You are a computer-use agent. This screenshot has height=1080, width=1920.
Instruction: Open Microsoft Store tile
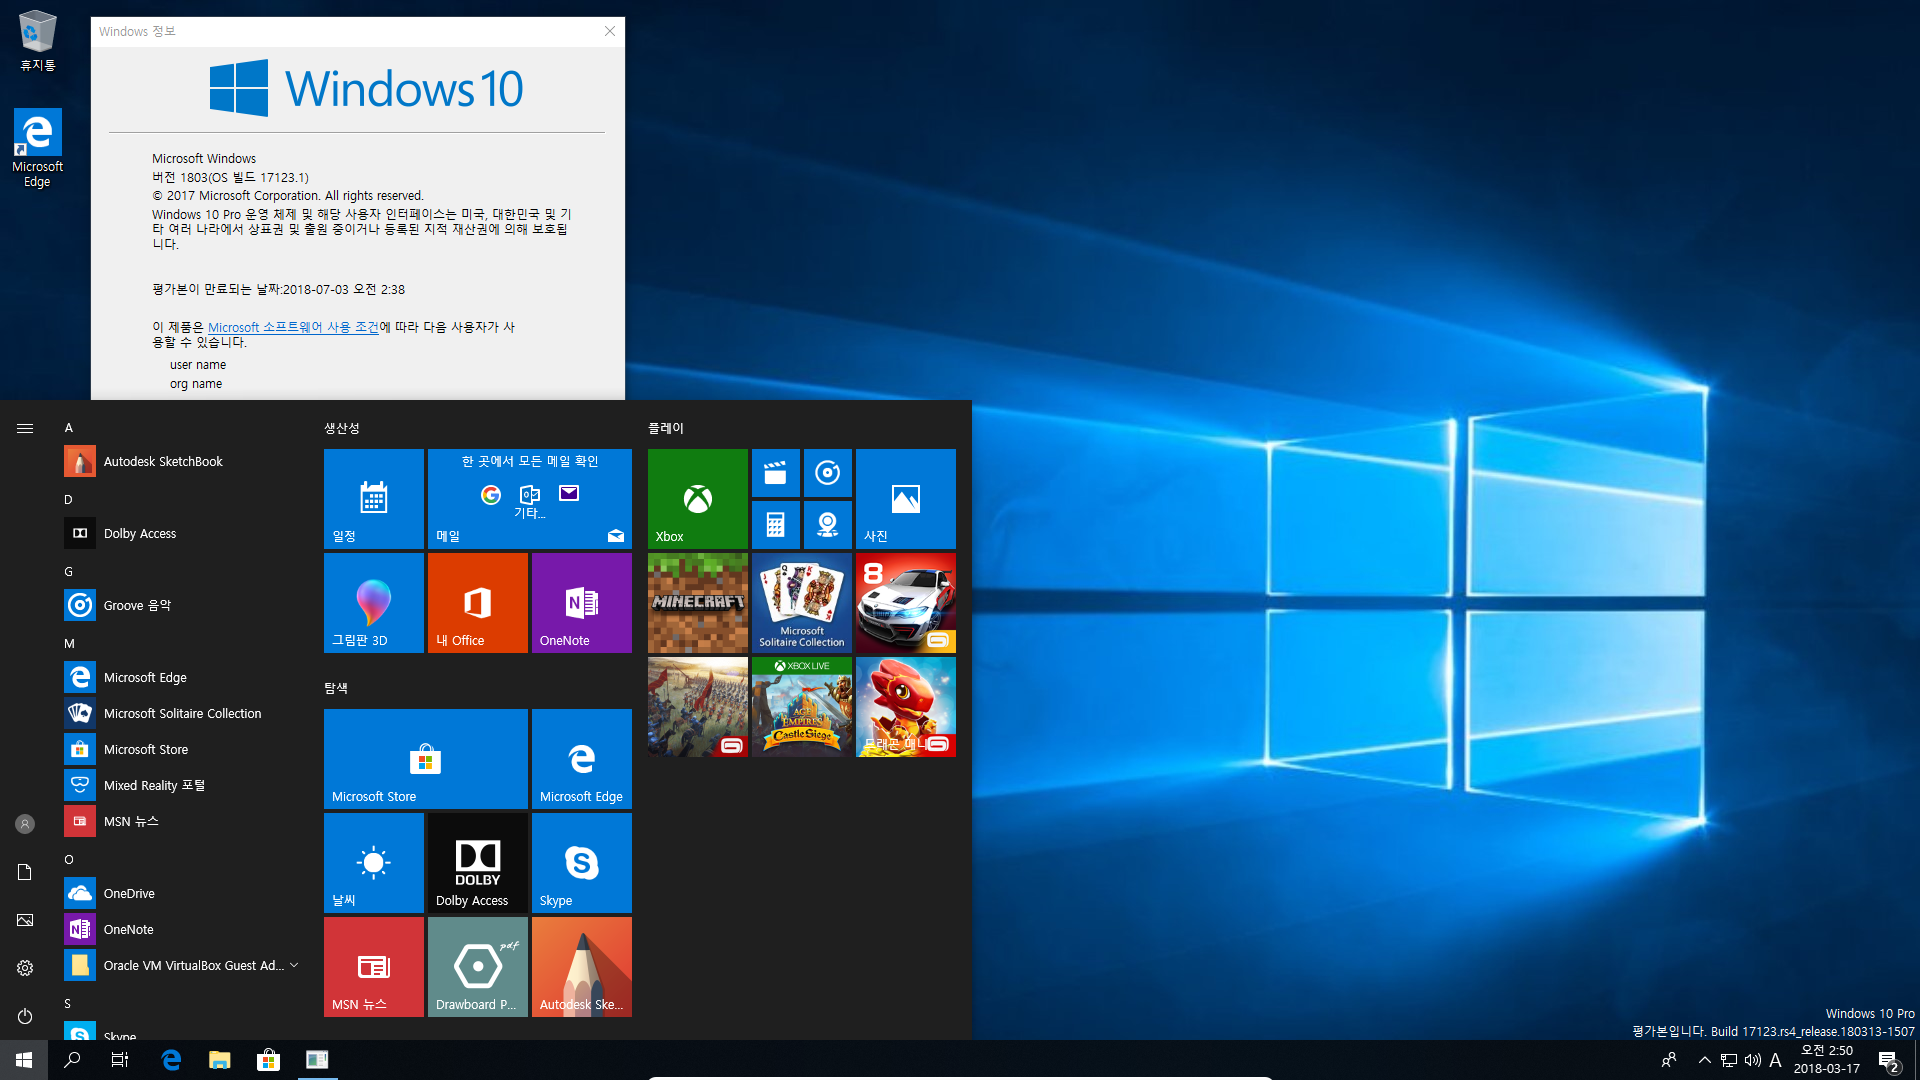tap(425, 758)
